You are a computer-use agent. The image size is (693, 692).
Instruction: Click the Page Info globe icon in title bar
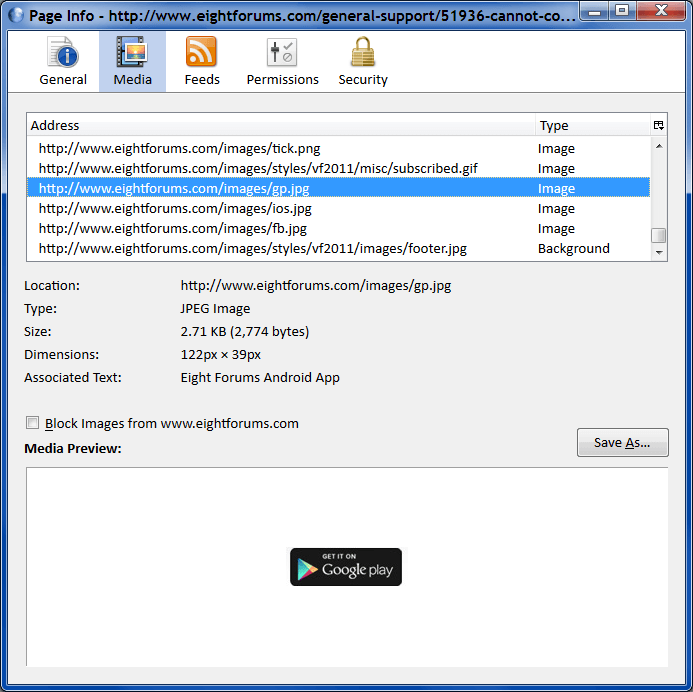pyautogui.click(x=17, y=15)
